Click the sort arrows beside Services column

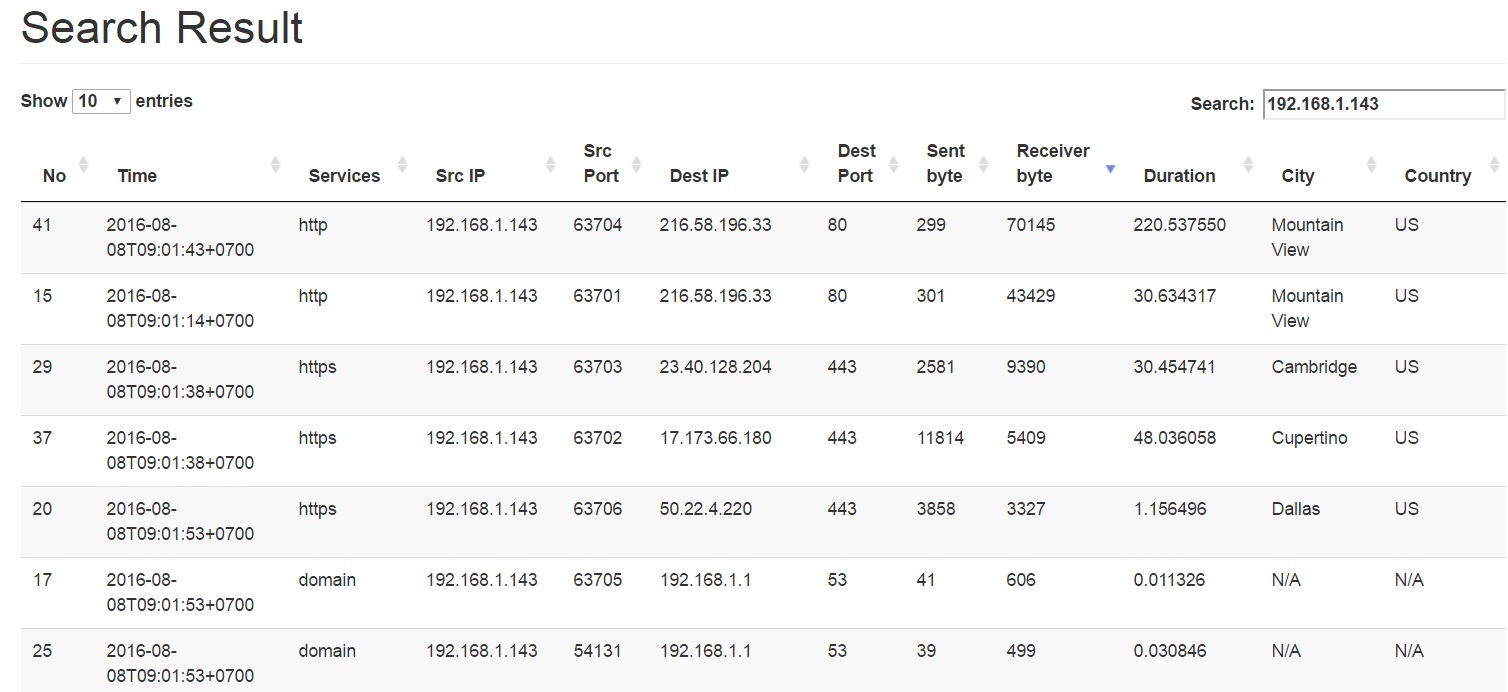pos(402,164)
